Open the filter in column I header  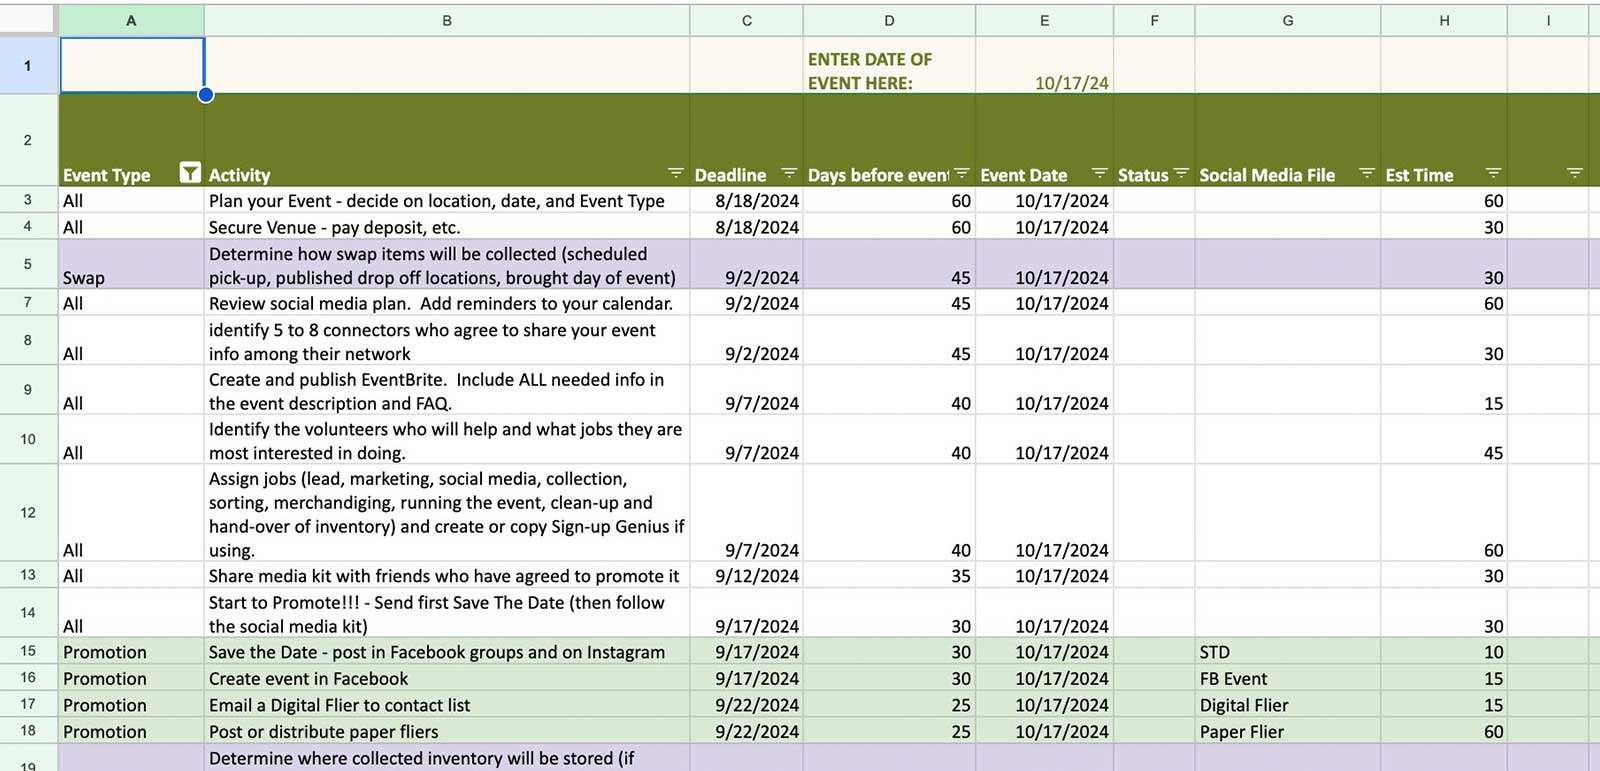tap(1575, 173)
